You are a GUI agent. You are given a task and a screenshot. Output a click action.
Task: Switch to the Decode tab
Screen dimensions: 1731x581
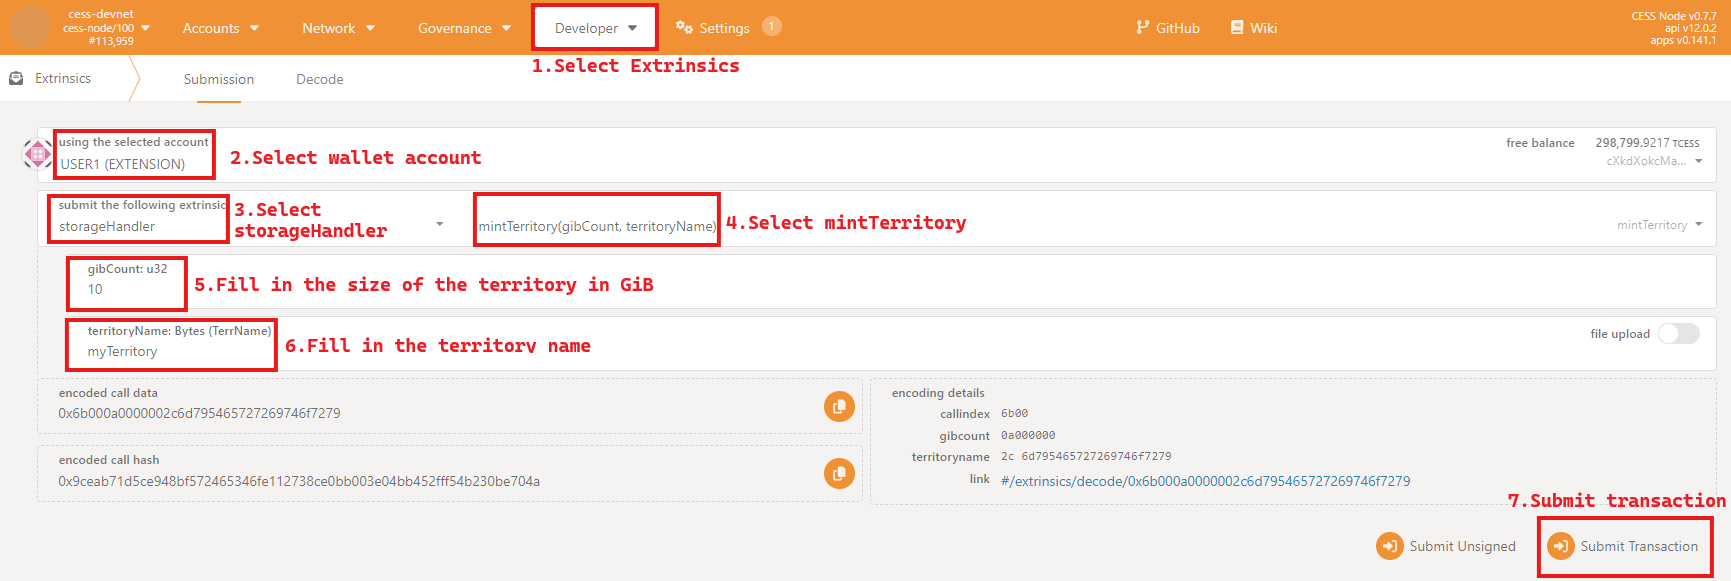(x=320, y=79)
